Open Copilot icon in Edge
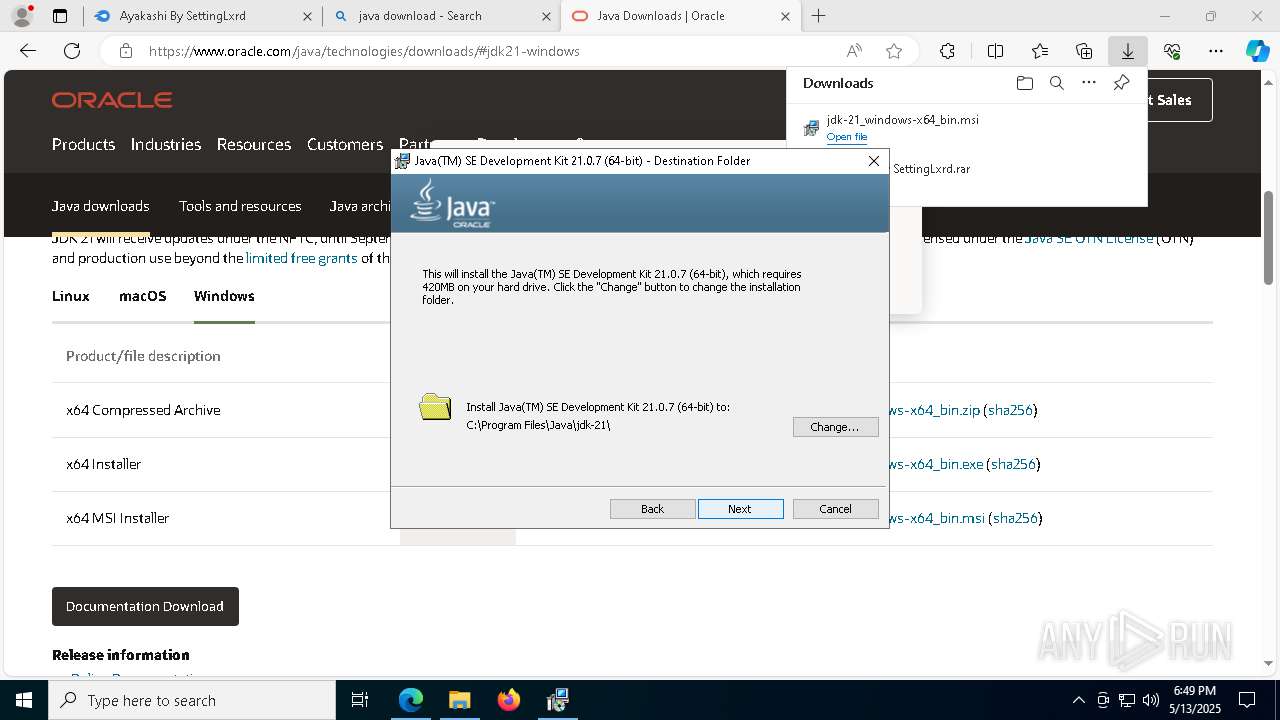Image resolution: width=1280 pixels, height=720 pixels. 1257,51
